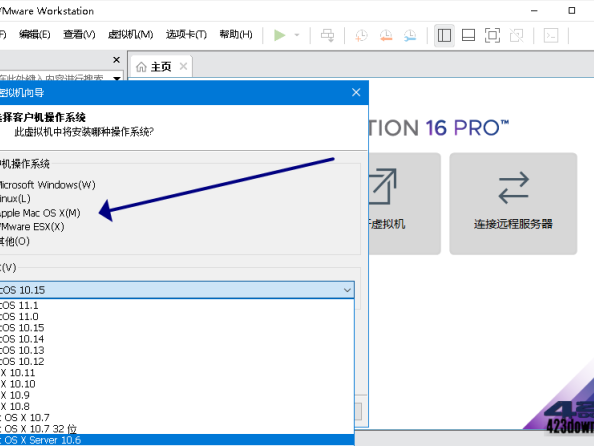Select Linux(L) guest OS option

[x=15, y=199]
